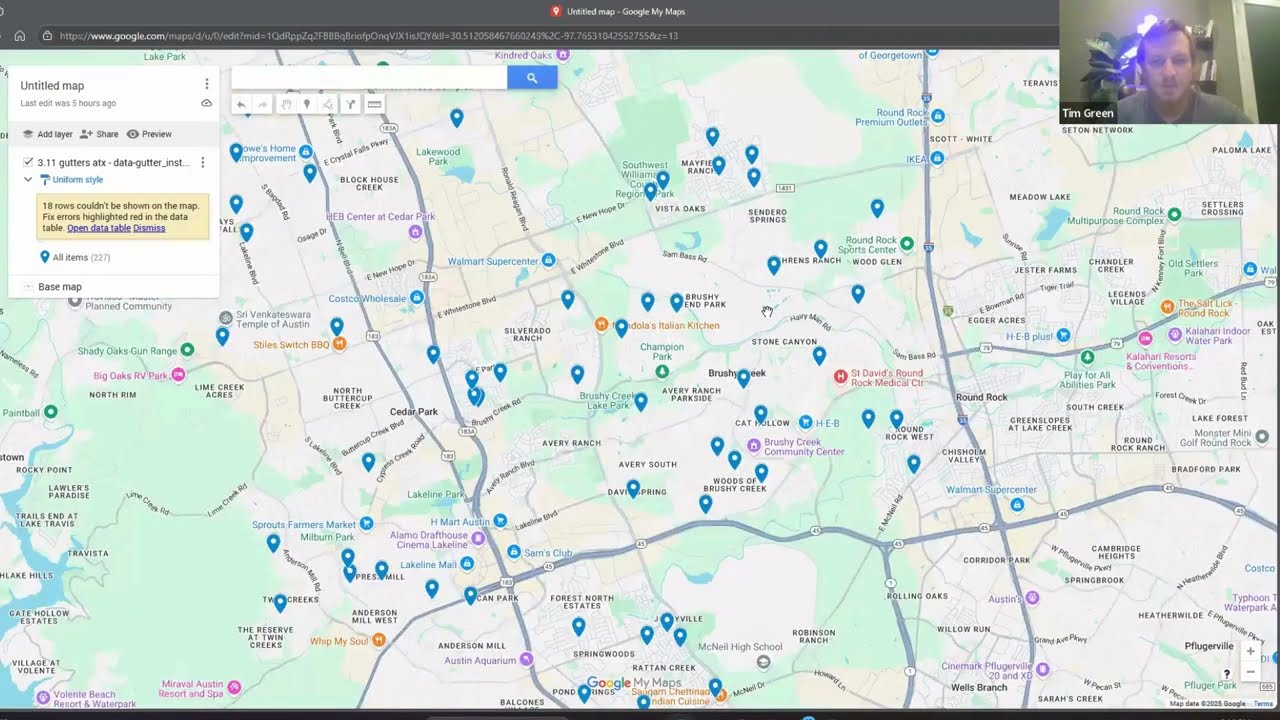Select the Add marker tool
The image size is (1280, 720).
pos(307,104)
